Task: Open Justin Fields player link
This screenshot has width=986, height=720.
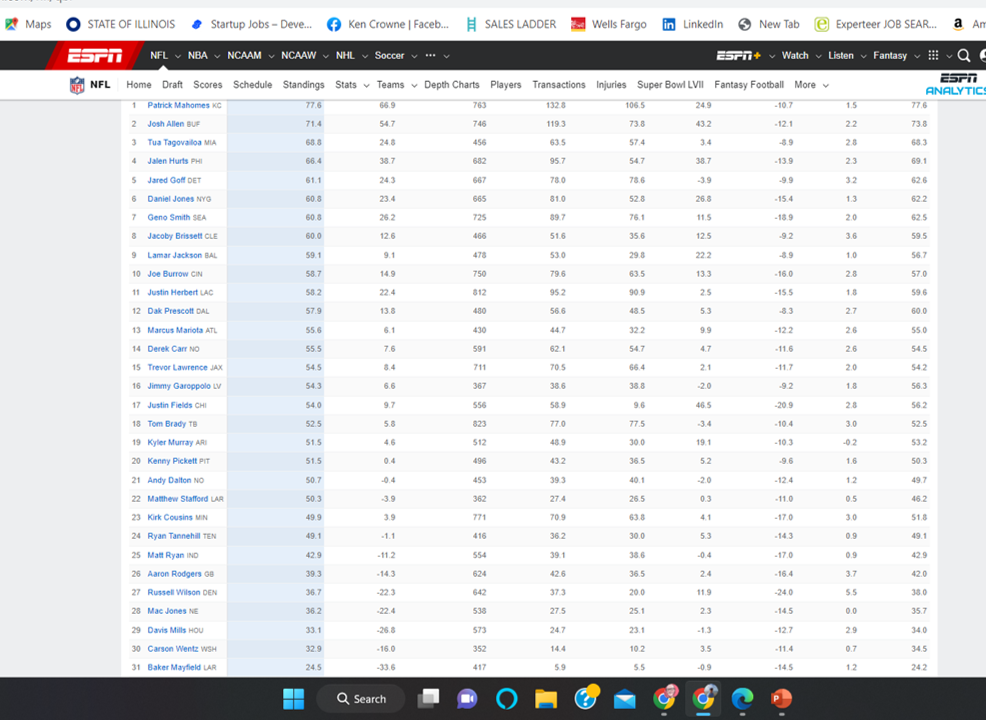Action: (170, 405)
